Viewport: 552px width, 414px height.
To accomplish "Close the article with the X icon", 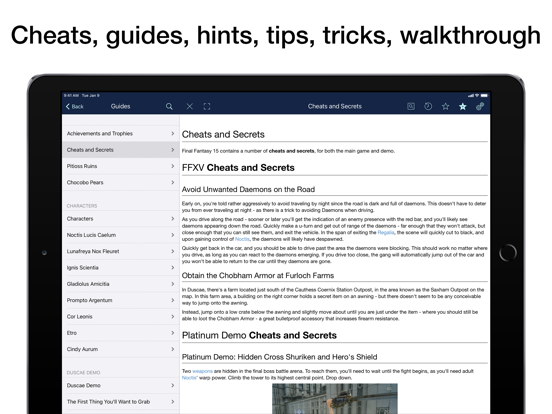I will point(189,106).
